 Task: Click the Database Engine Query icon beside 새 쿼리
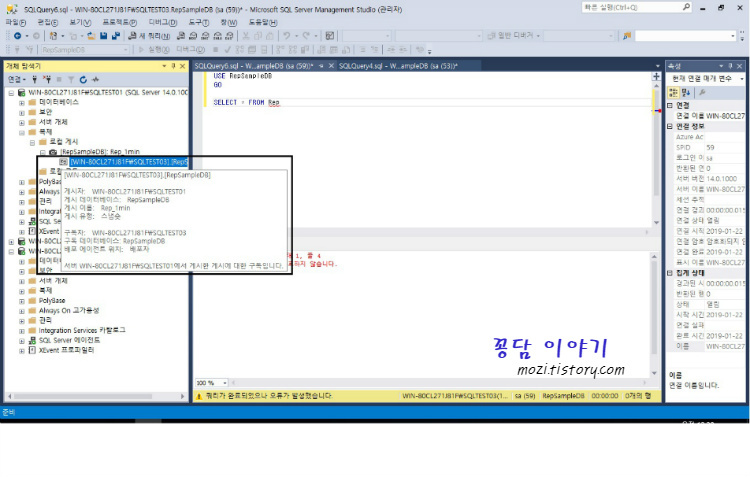pos(181,36)
